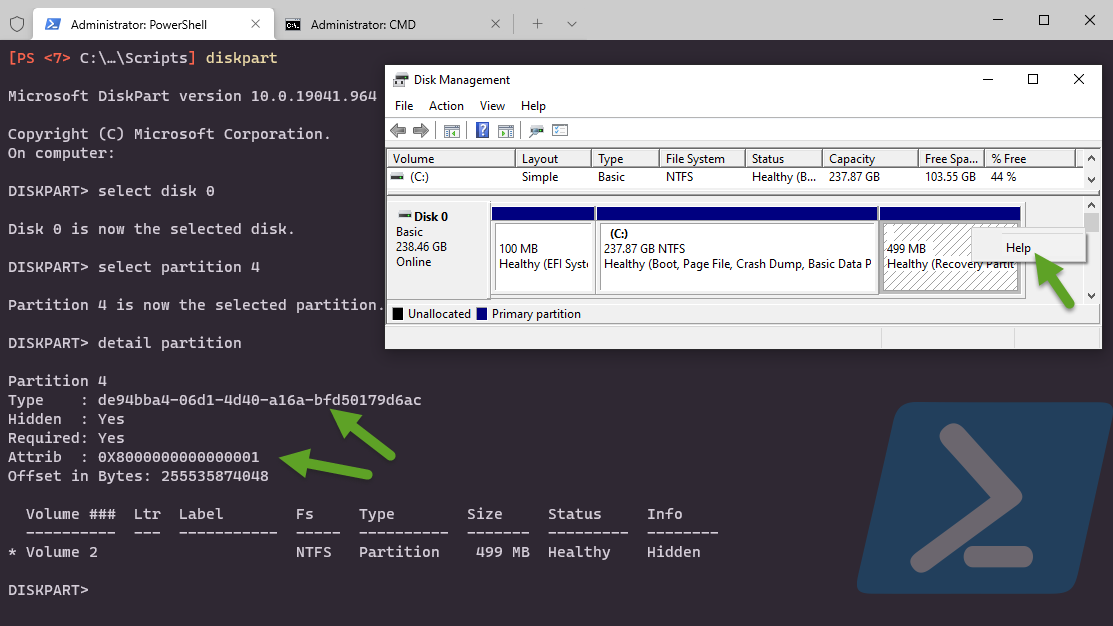Viewport: 1113px width, 626px height.
Task: Sort by the Free Space column header
Action: point(951,158)
